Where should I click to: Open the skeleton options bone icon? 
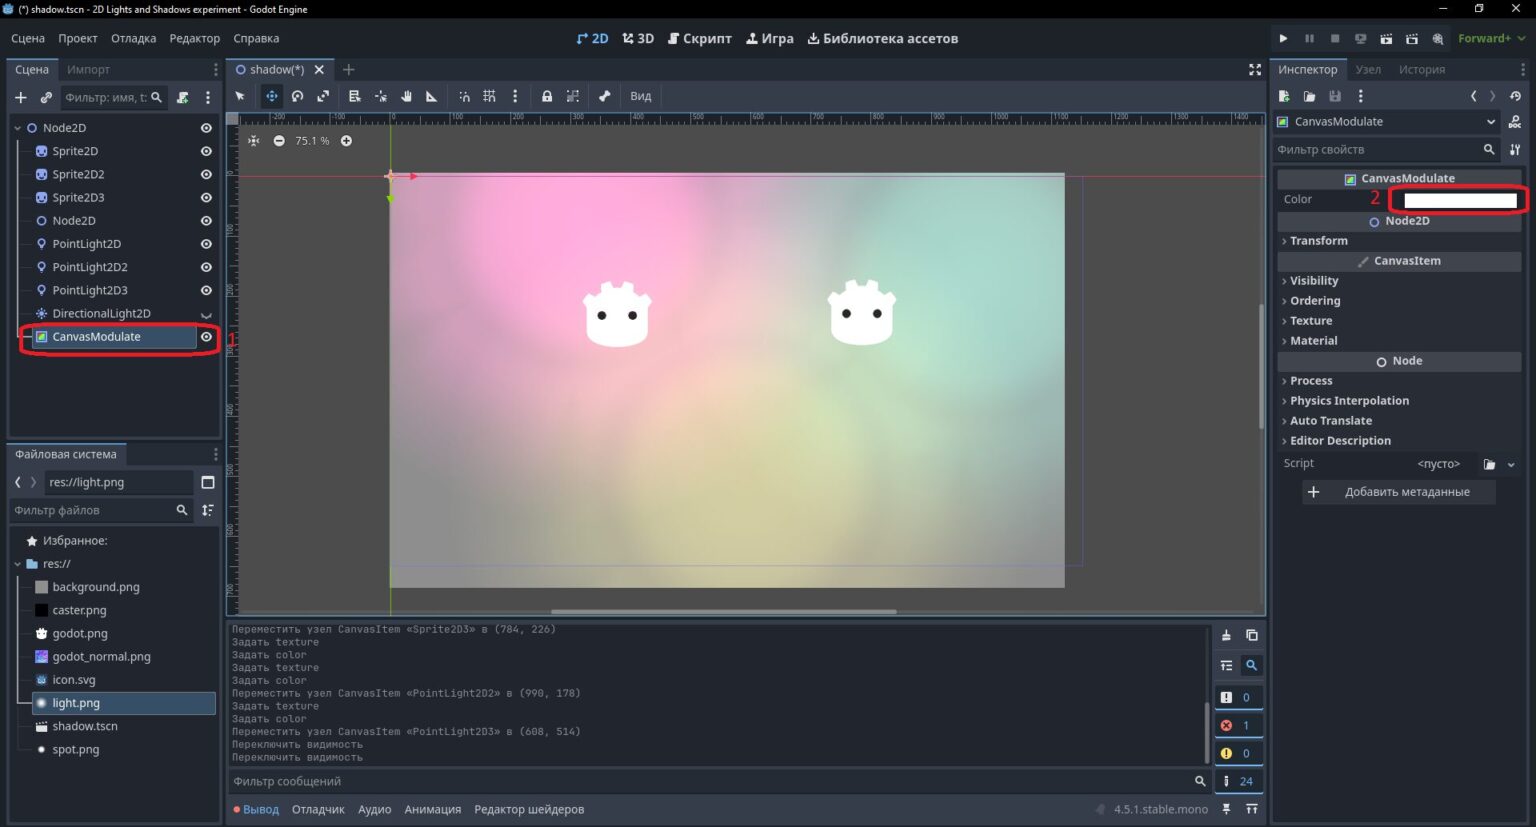point(604,96)
